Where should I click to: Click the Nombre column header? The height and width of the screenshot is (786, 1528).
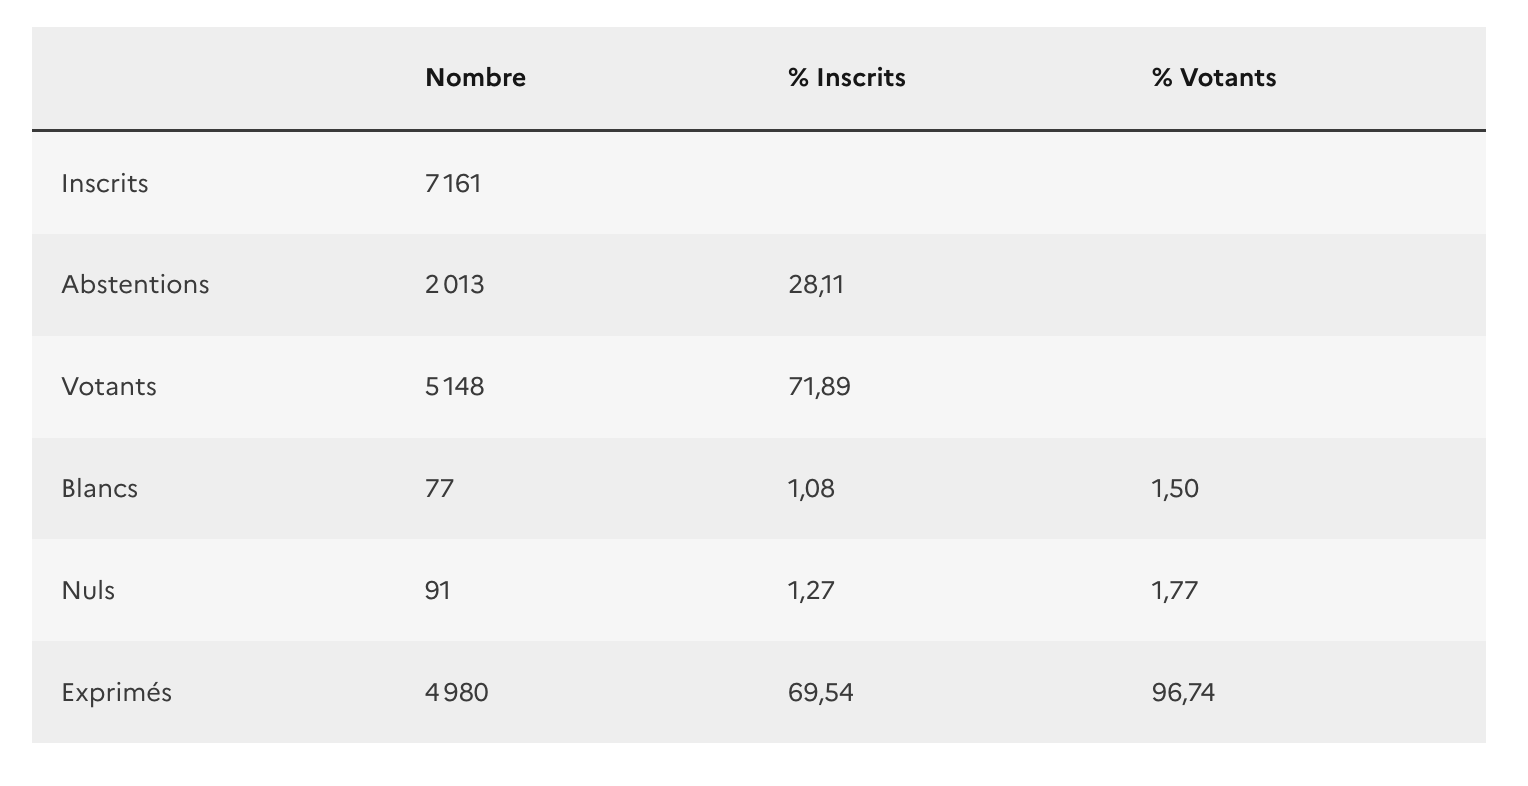475,78
